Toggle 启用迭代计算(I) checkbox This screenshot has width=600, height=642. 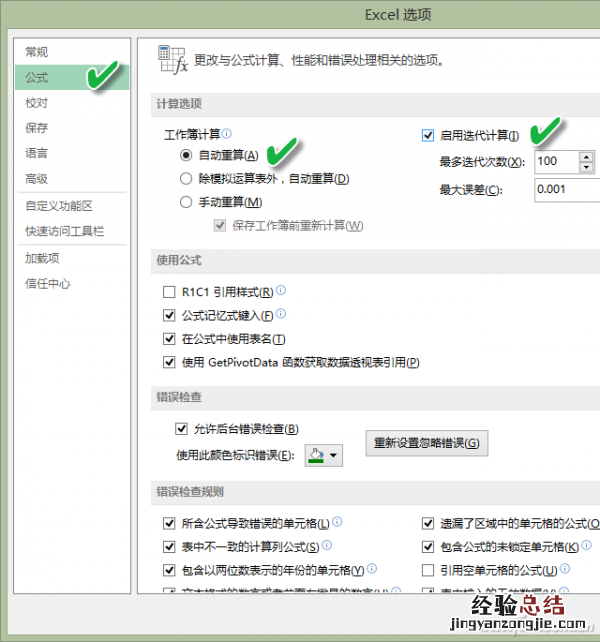click(x=428, y=136)
